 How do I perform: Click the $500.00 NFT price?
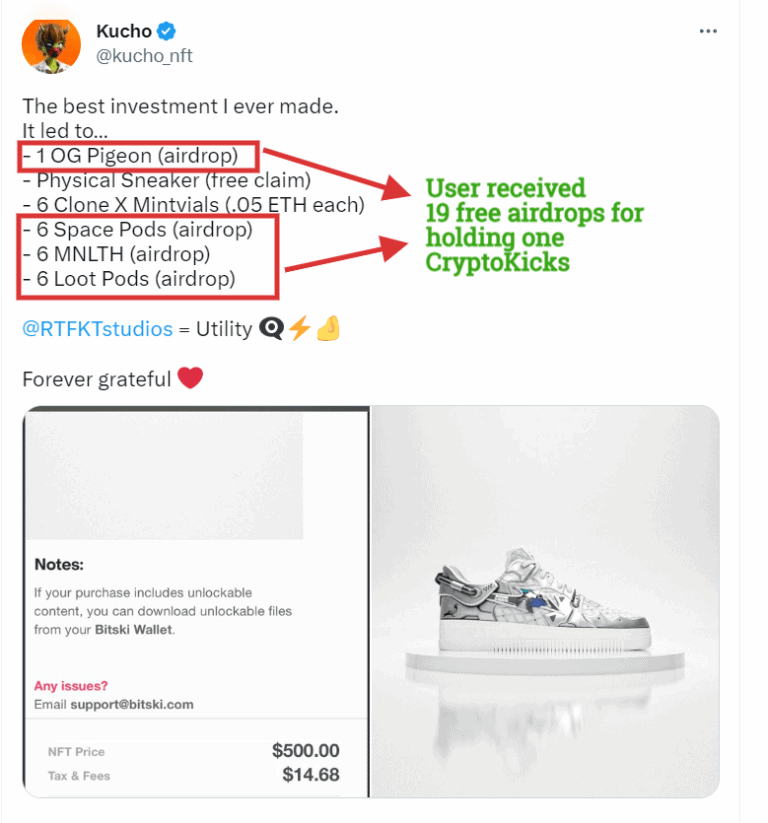click(305, 750)
